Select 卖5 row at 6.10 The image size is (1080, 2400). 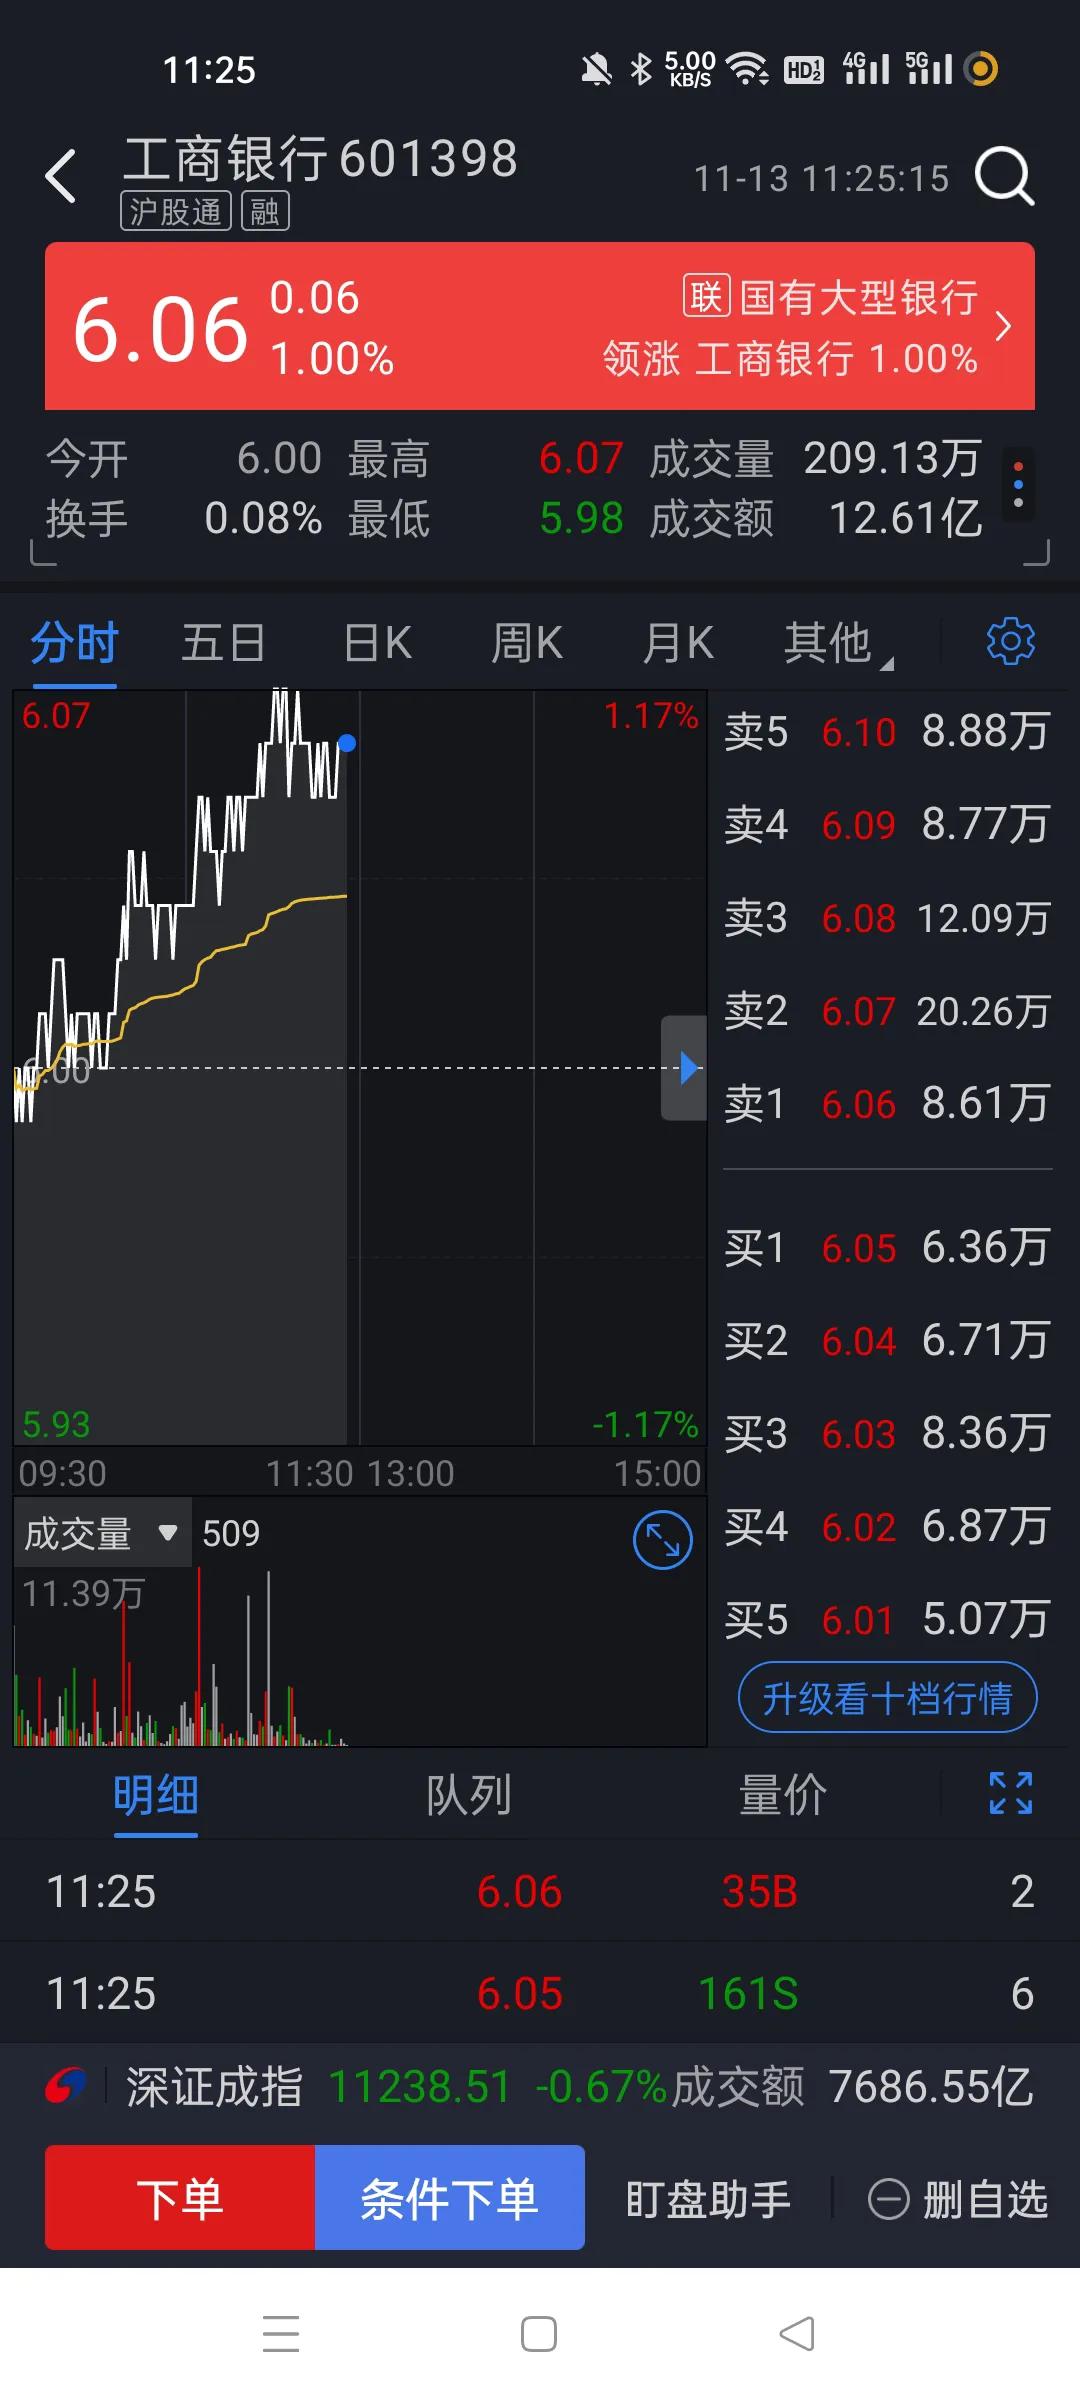pyautogui.click(x=887, y=731)
